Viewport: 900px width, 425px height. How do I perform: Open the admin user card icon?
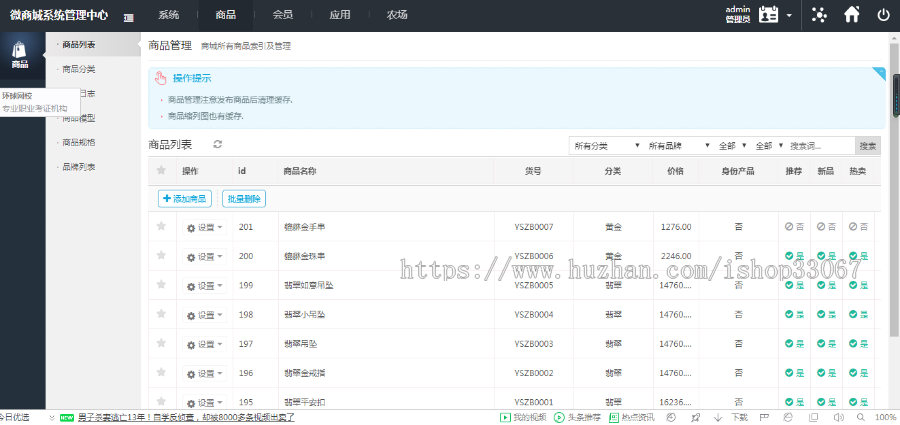click(x=769, y=15)
